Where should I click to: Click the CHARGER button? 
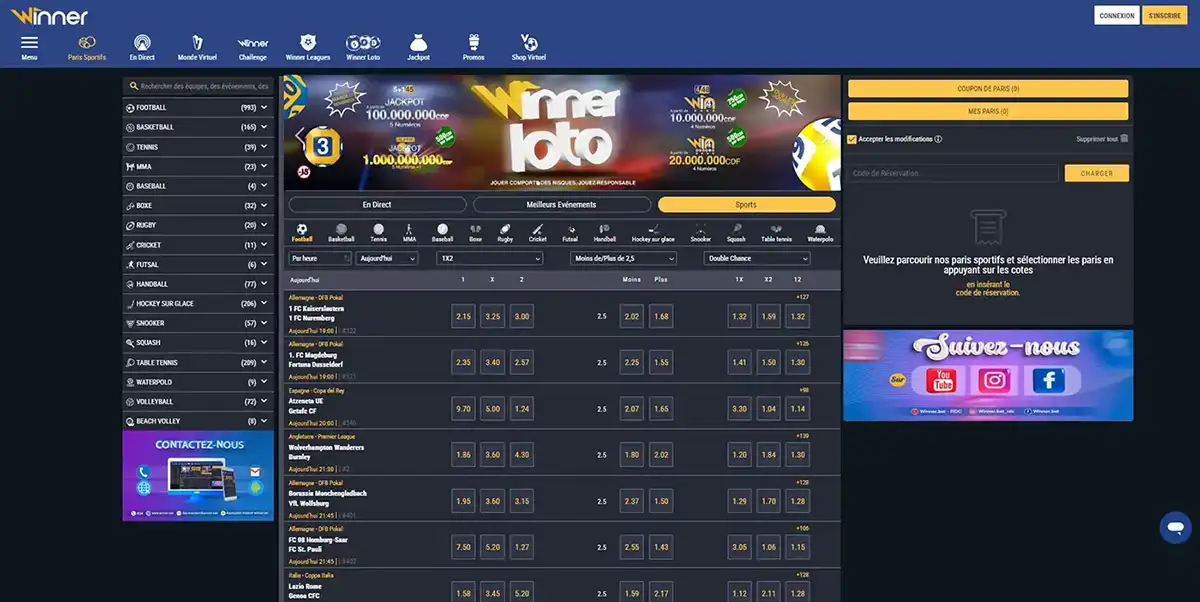[x=1097, y=173]
